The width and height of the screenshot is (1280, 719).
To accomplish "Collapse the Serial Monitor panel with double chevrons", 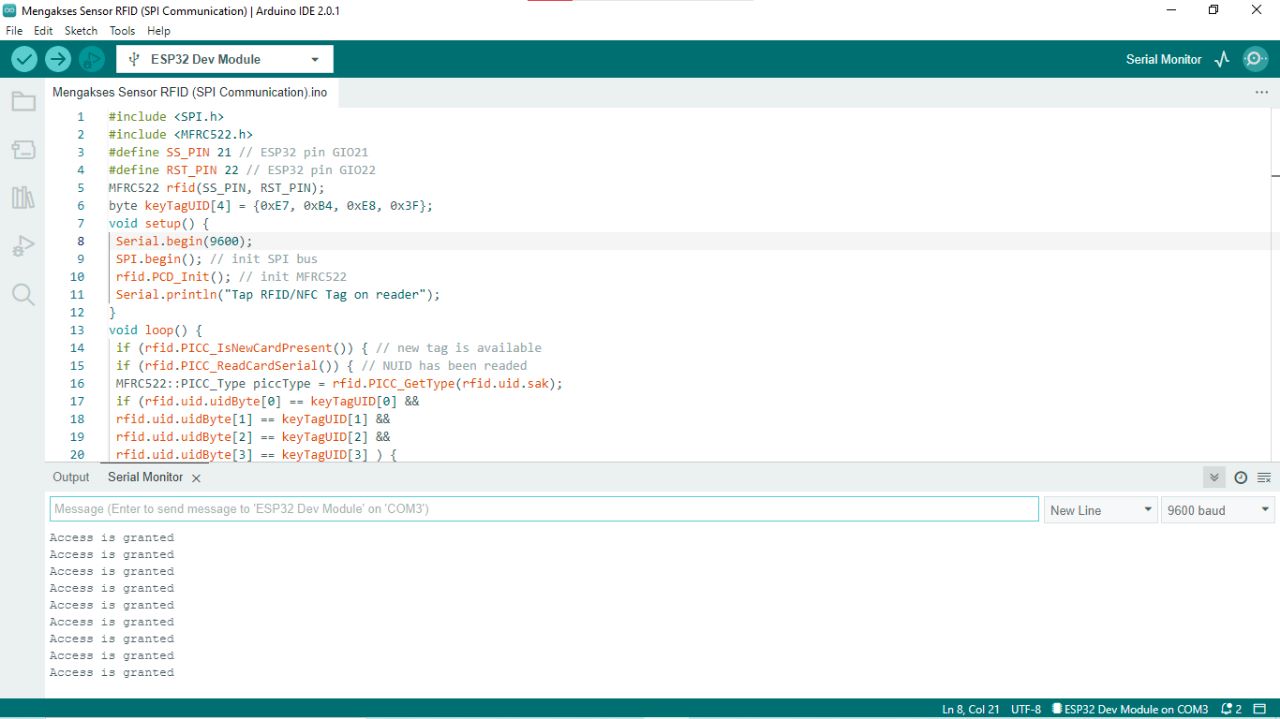I will pos(1213,477).
